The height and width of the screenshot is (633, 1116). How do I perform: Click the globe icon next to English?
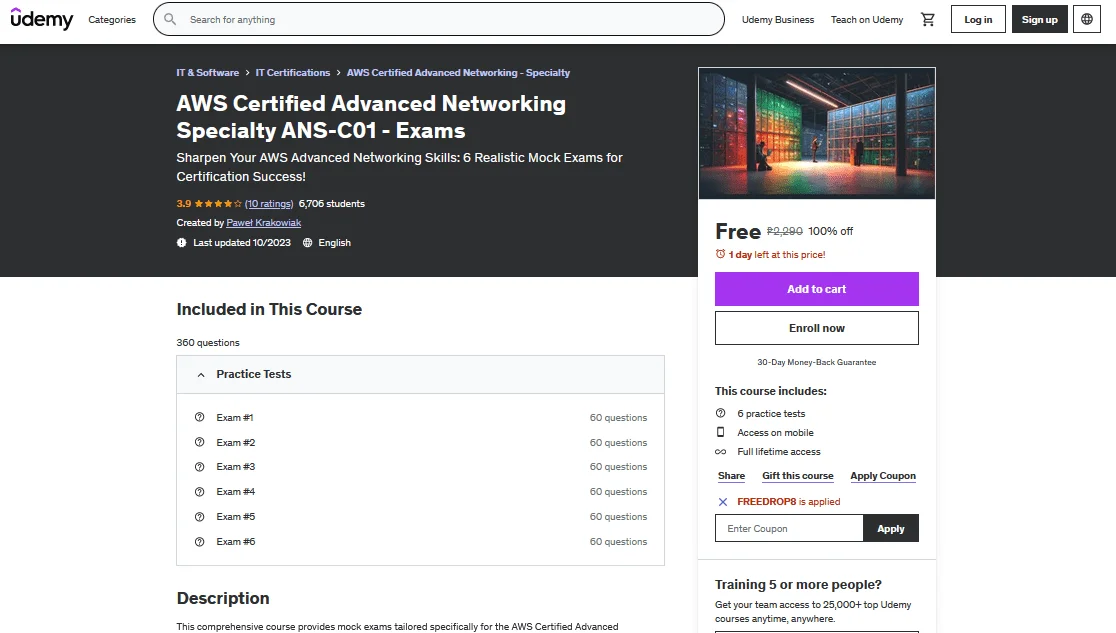307,243
